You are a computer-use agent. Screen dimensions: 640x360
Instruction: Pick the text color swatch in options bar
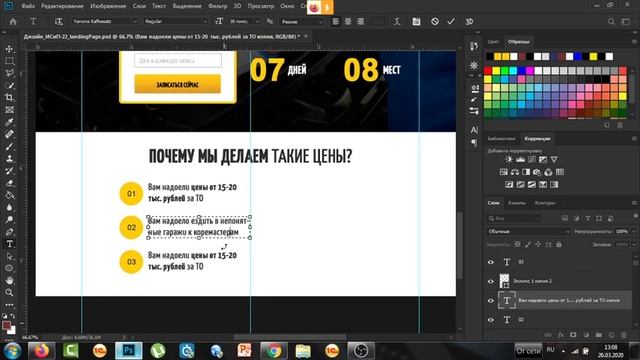[x=378, y=22]
